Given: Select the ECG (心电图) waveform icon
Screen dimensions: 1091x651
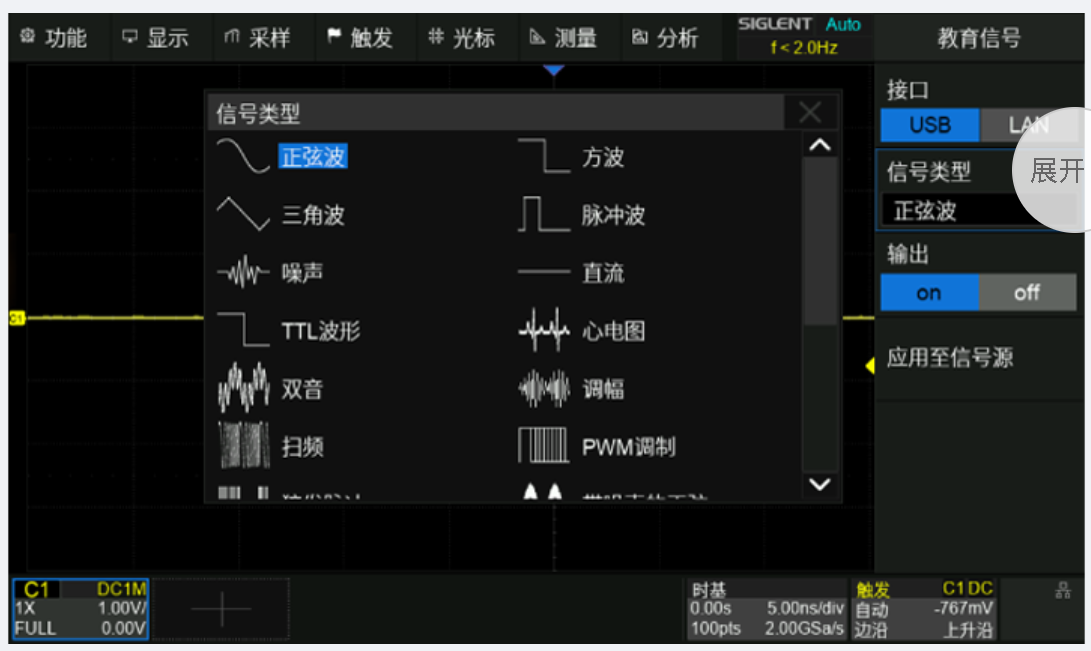Looking at the screenshot, I should point(543,330).
